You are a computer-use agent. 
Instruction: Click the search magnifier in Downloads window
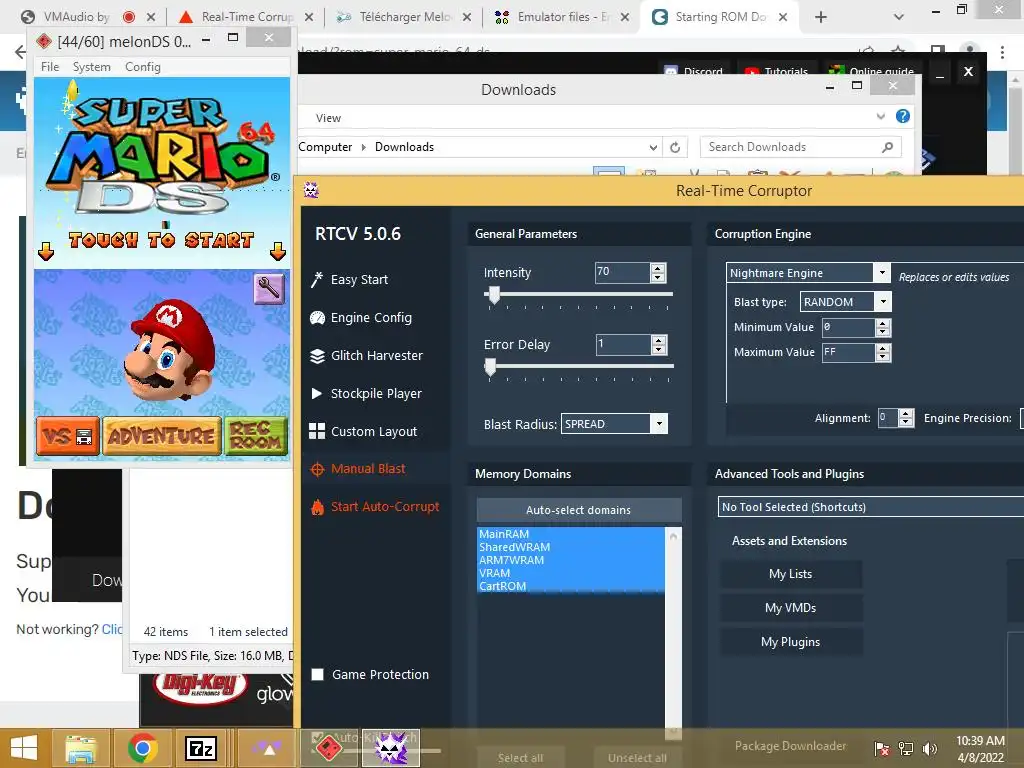(x=887, y=147)
